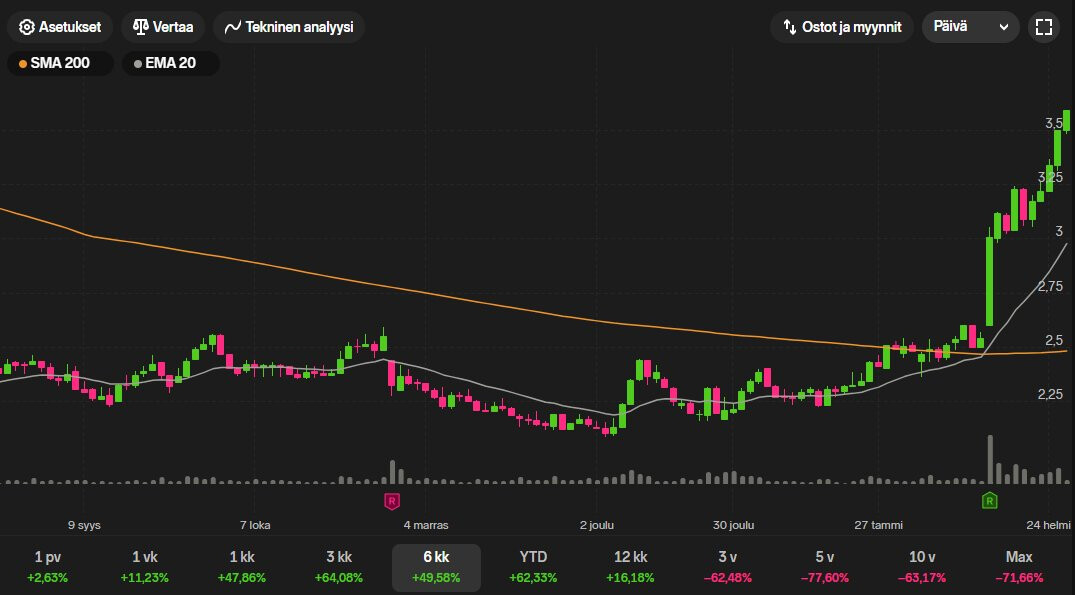
Task: Expand the Päivä interval dropdown
Action: tap(970, 27)
